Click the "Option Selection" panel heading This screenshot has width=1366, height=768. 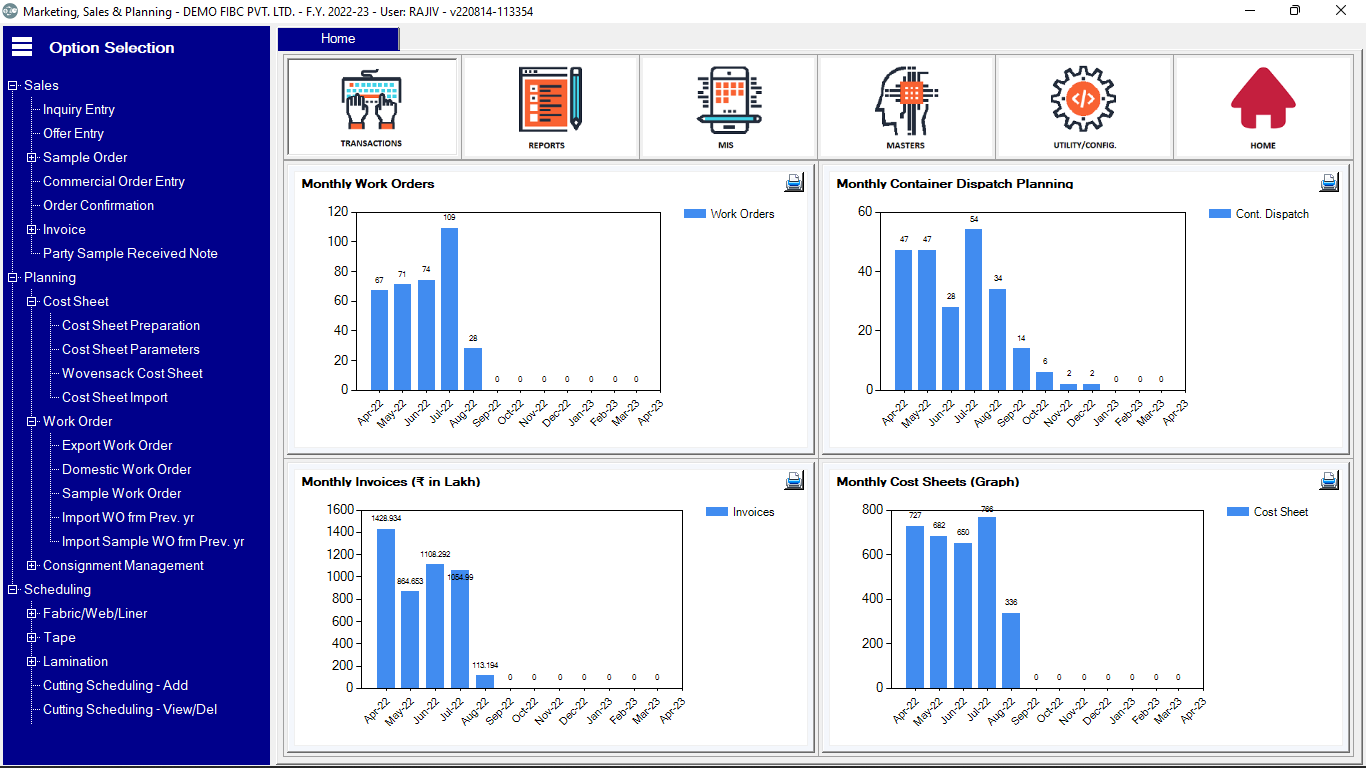112,48
